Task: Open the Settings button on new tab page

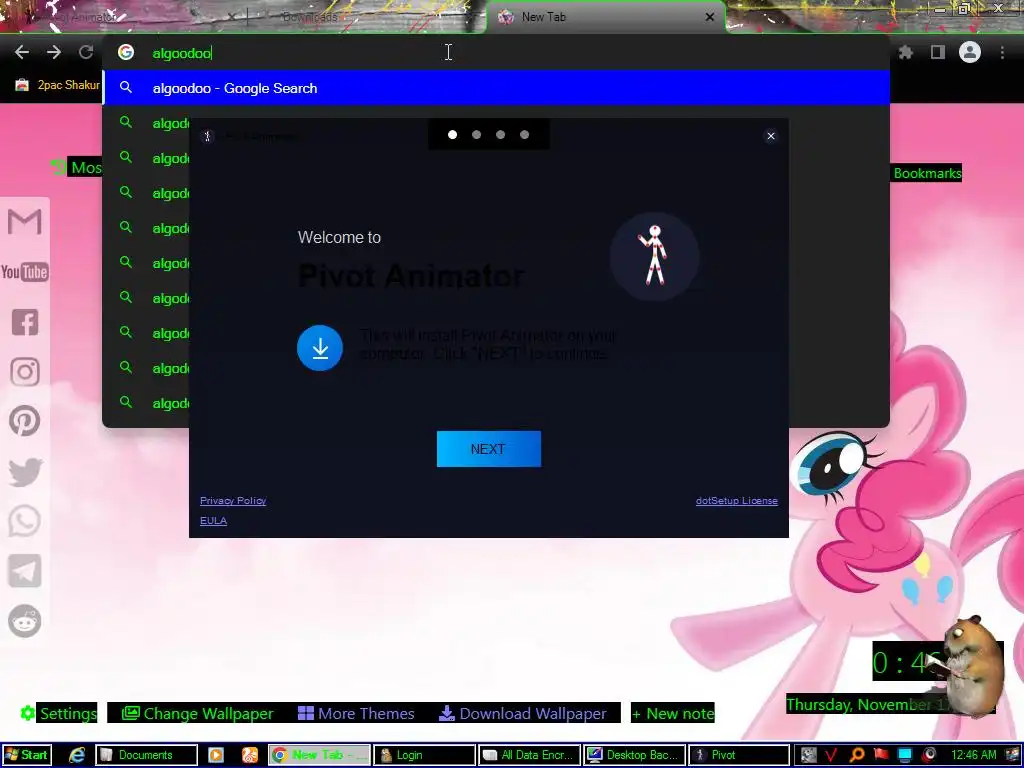Action: coord(59,713)
